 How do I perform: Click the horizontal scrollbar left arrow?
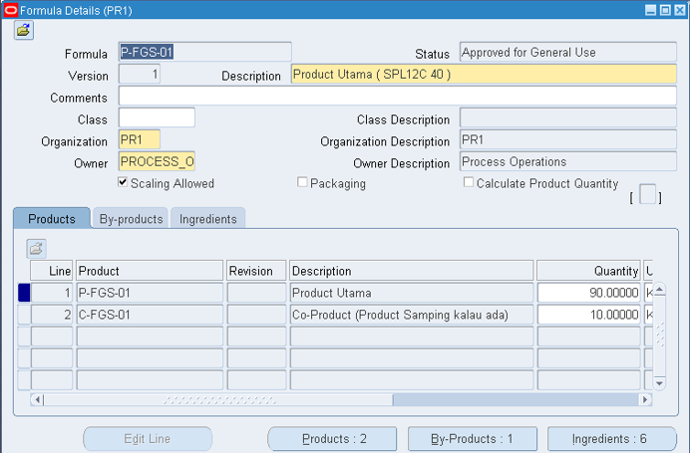tap(37, 400)
